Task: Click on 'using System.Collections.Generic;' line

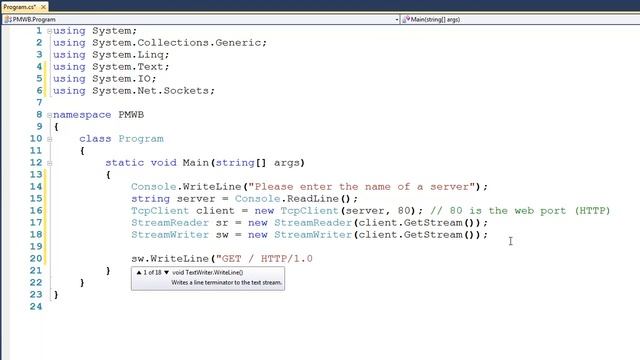Action: 160,43
